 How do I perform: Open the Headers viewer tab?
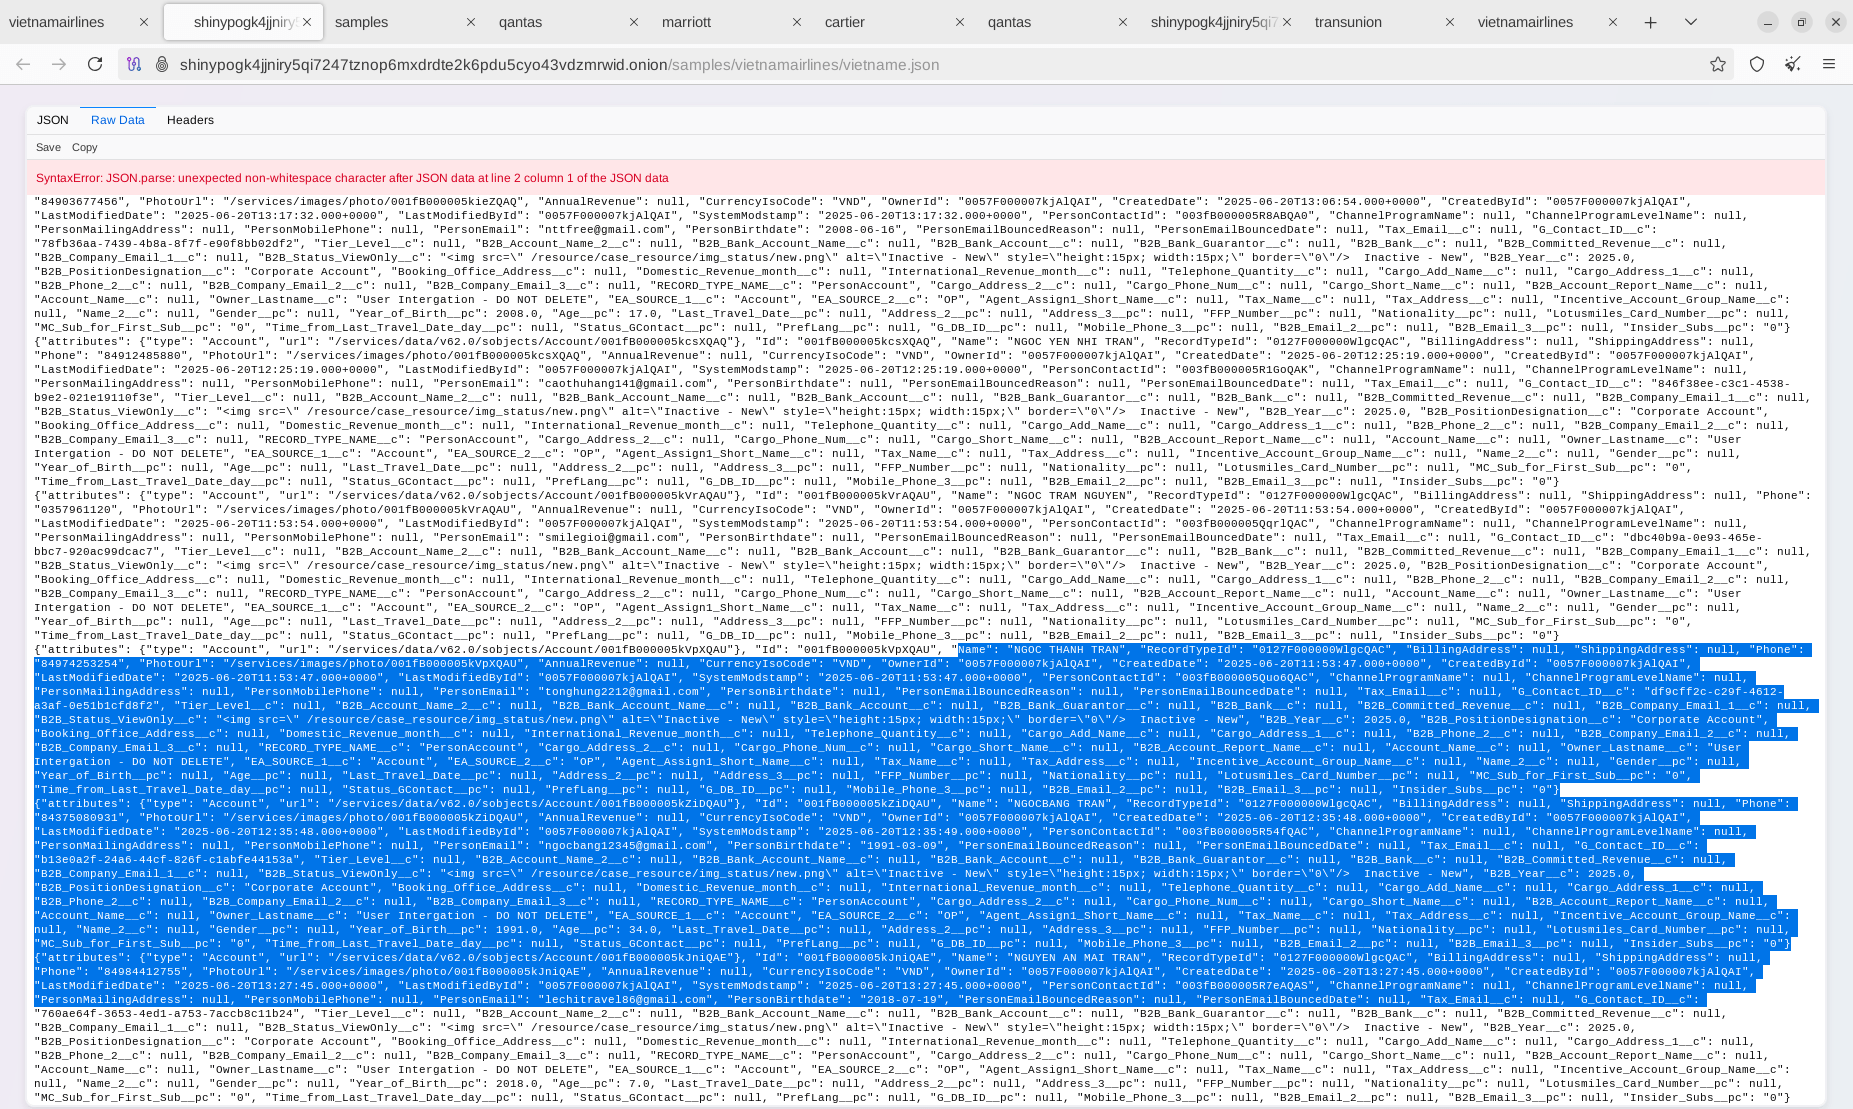point(190,120)
